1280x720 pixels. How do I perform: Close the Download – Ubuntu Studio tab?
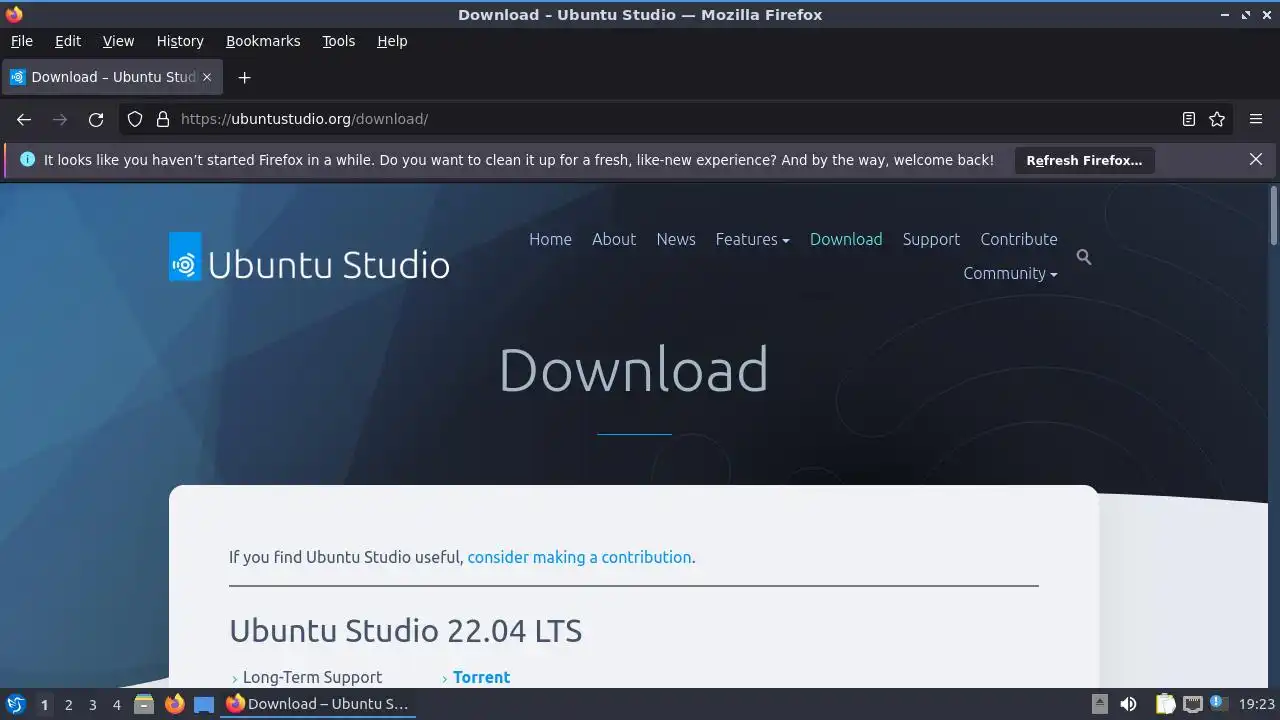(x=207, y=77)
